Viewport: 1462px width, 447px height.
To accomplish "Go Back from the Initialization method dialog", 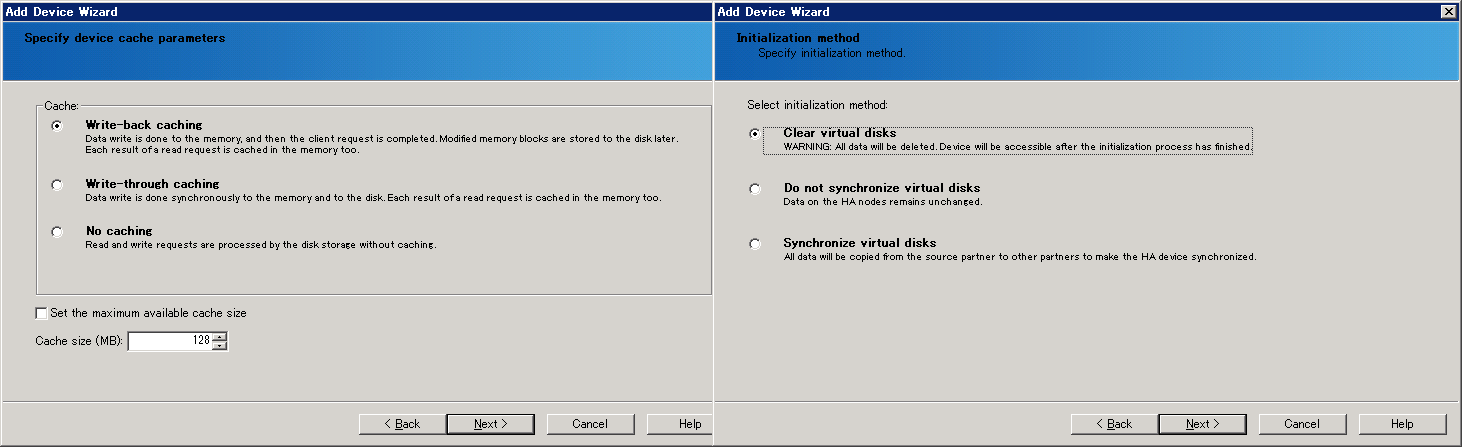I will 1115,424.
